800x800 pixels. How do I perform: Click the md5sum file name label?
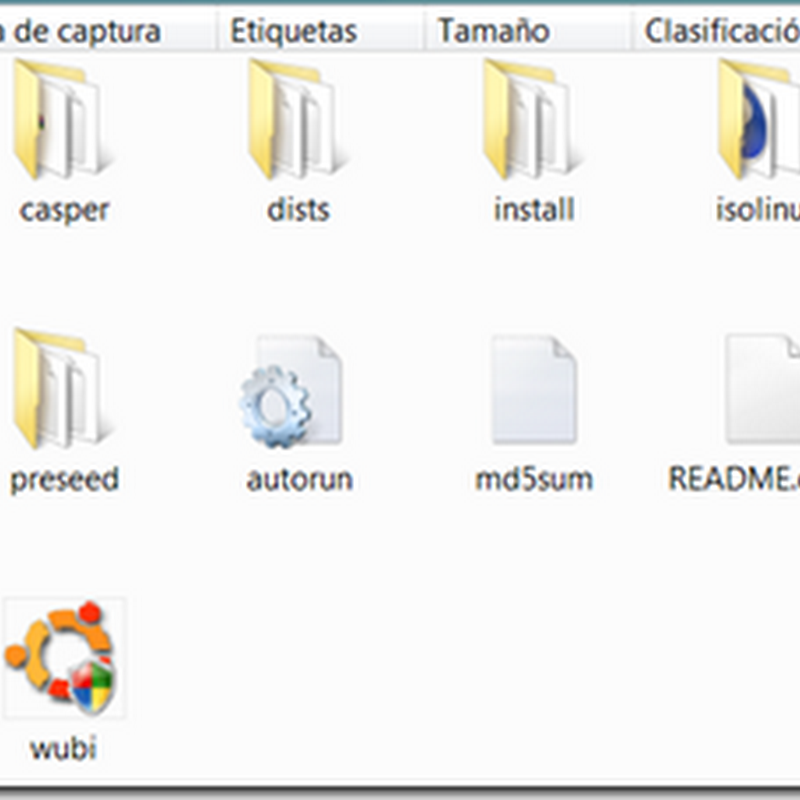[x=534, y=480]
